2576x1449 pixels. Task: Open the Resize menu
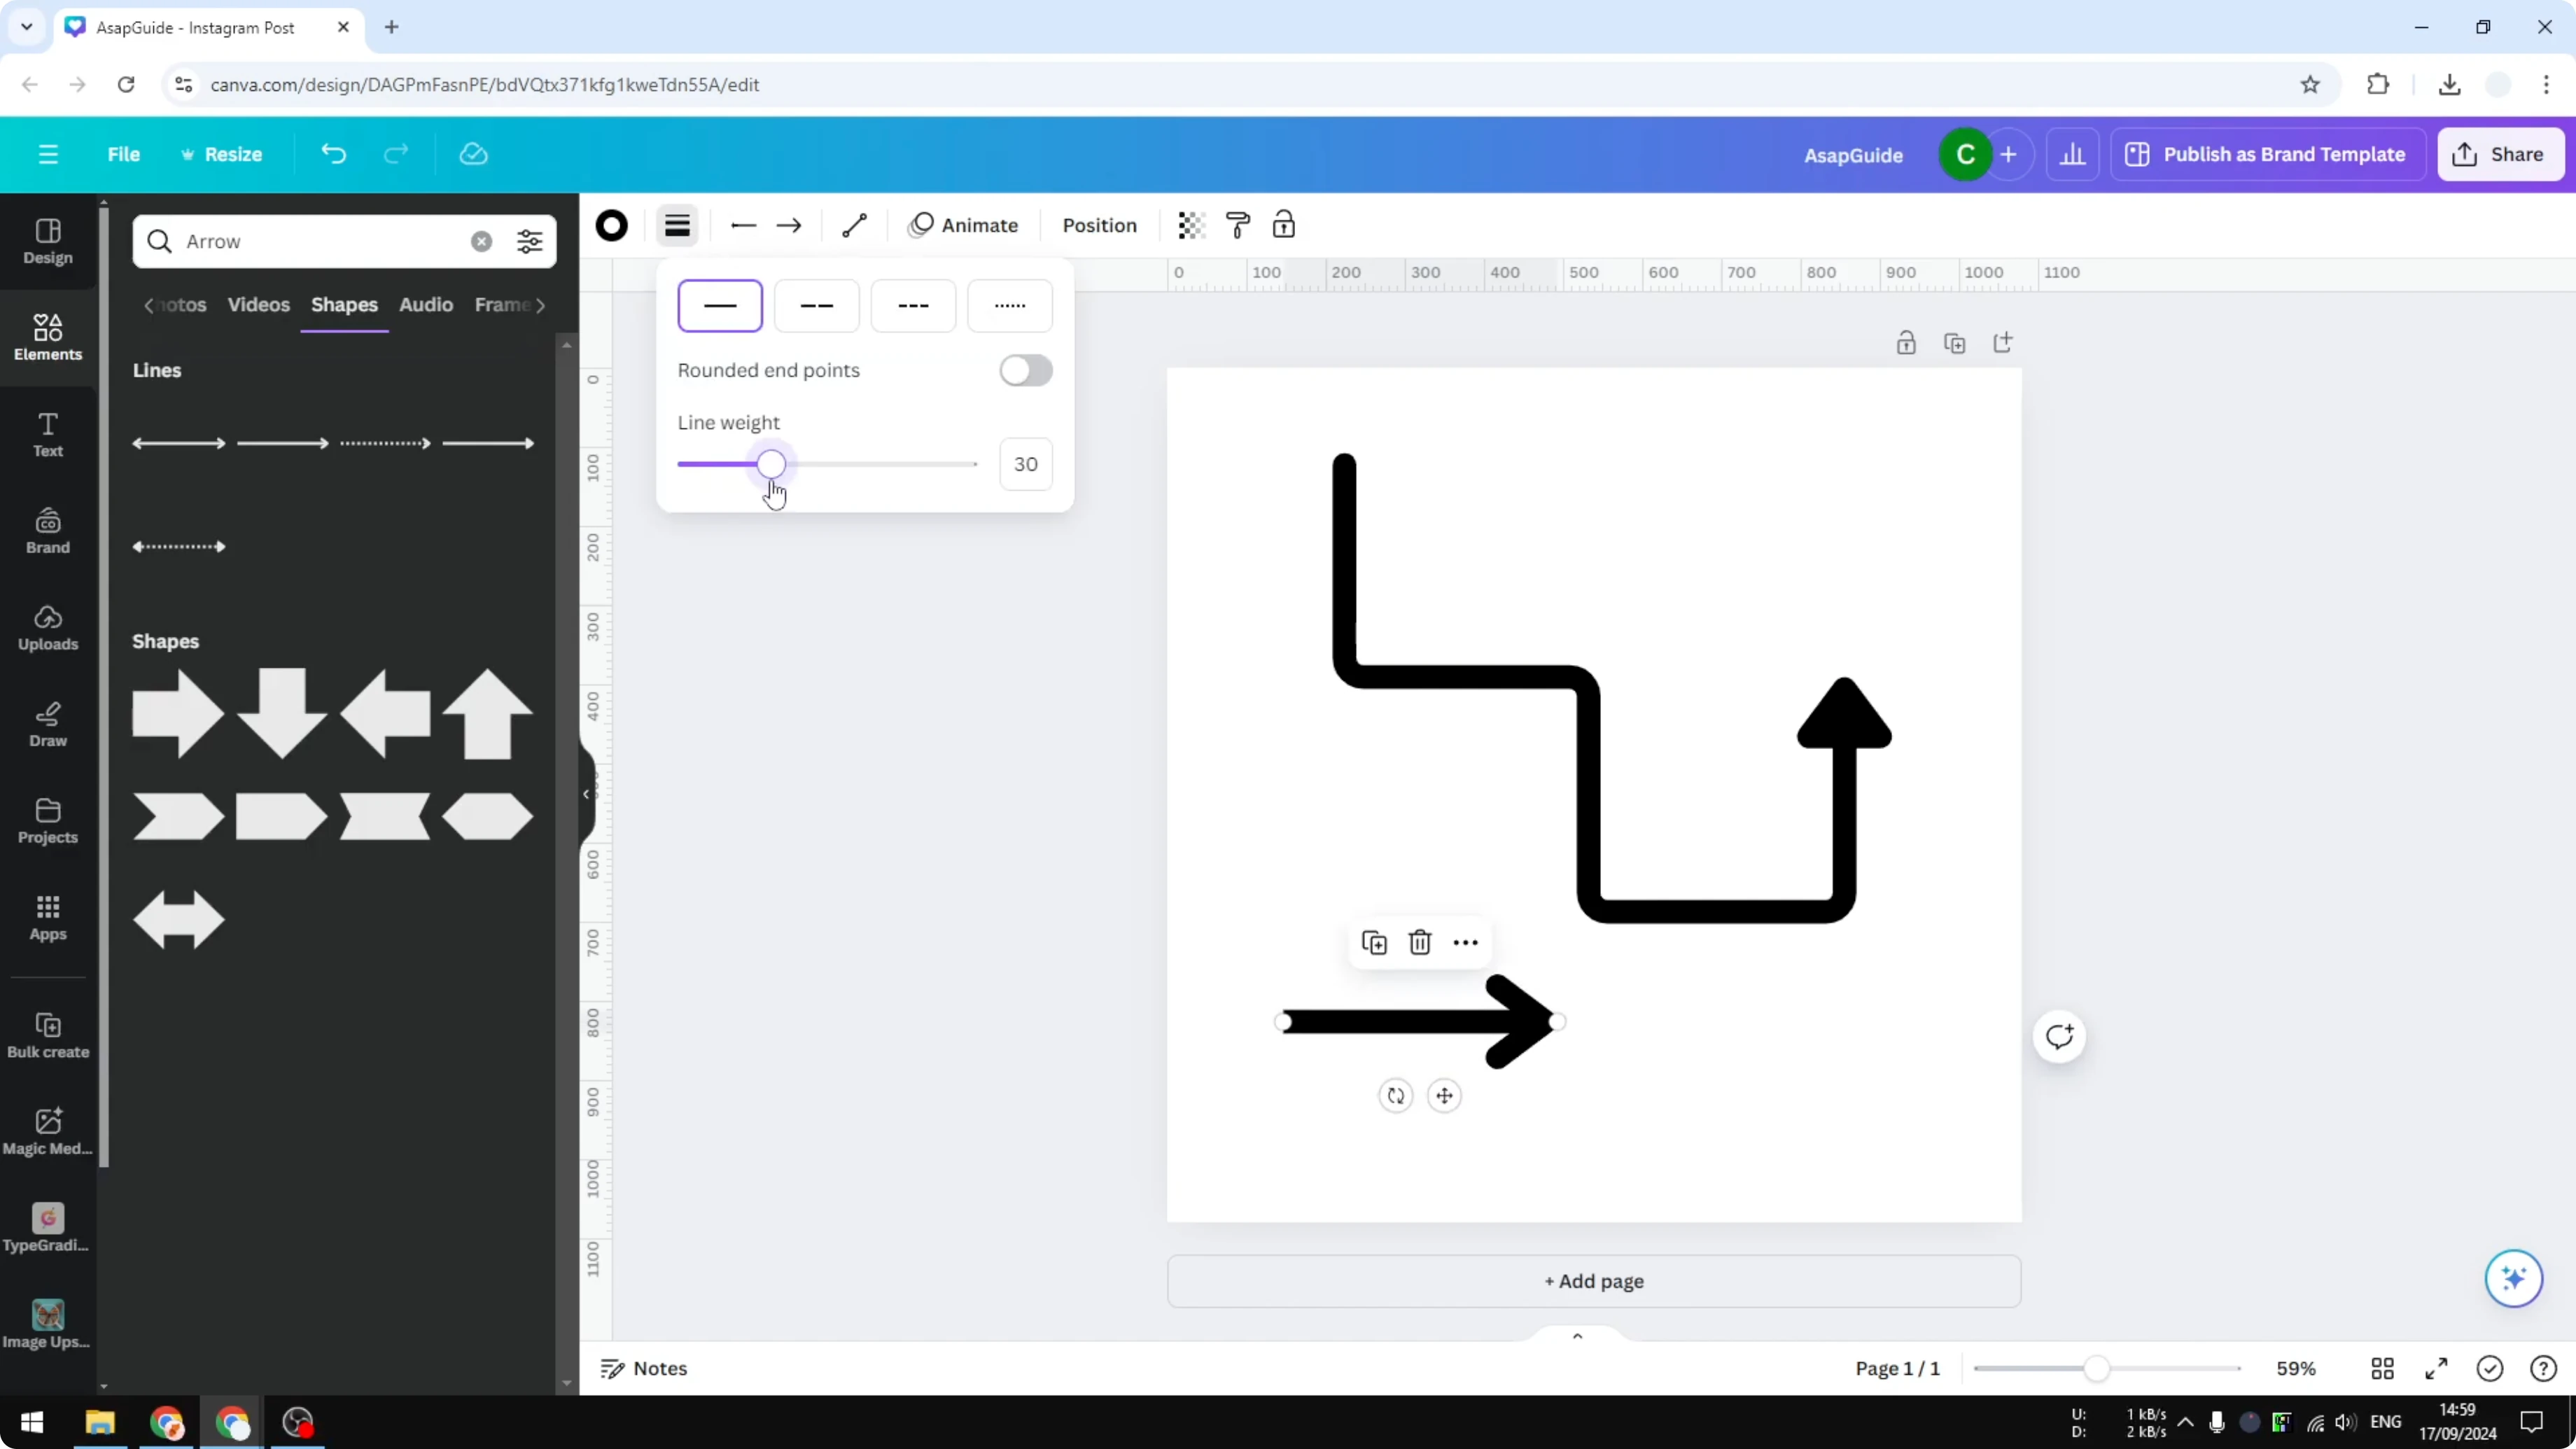[221, 154]
